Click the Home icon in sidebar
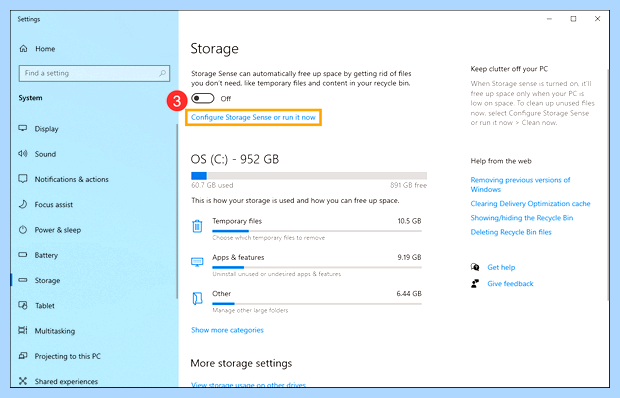The width and height of the screenshot is (620, 398). 23,49
